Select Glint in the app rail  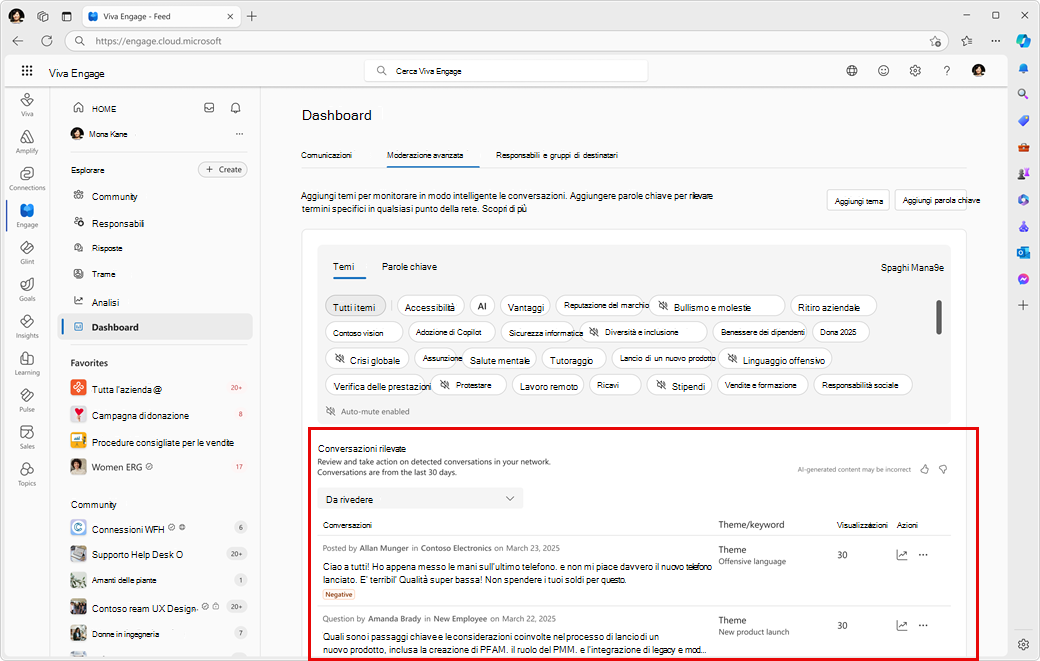(x=27, y=253)
